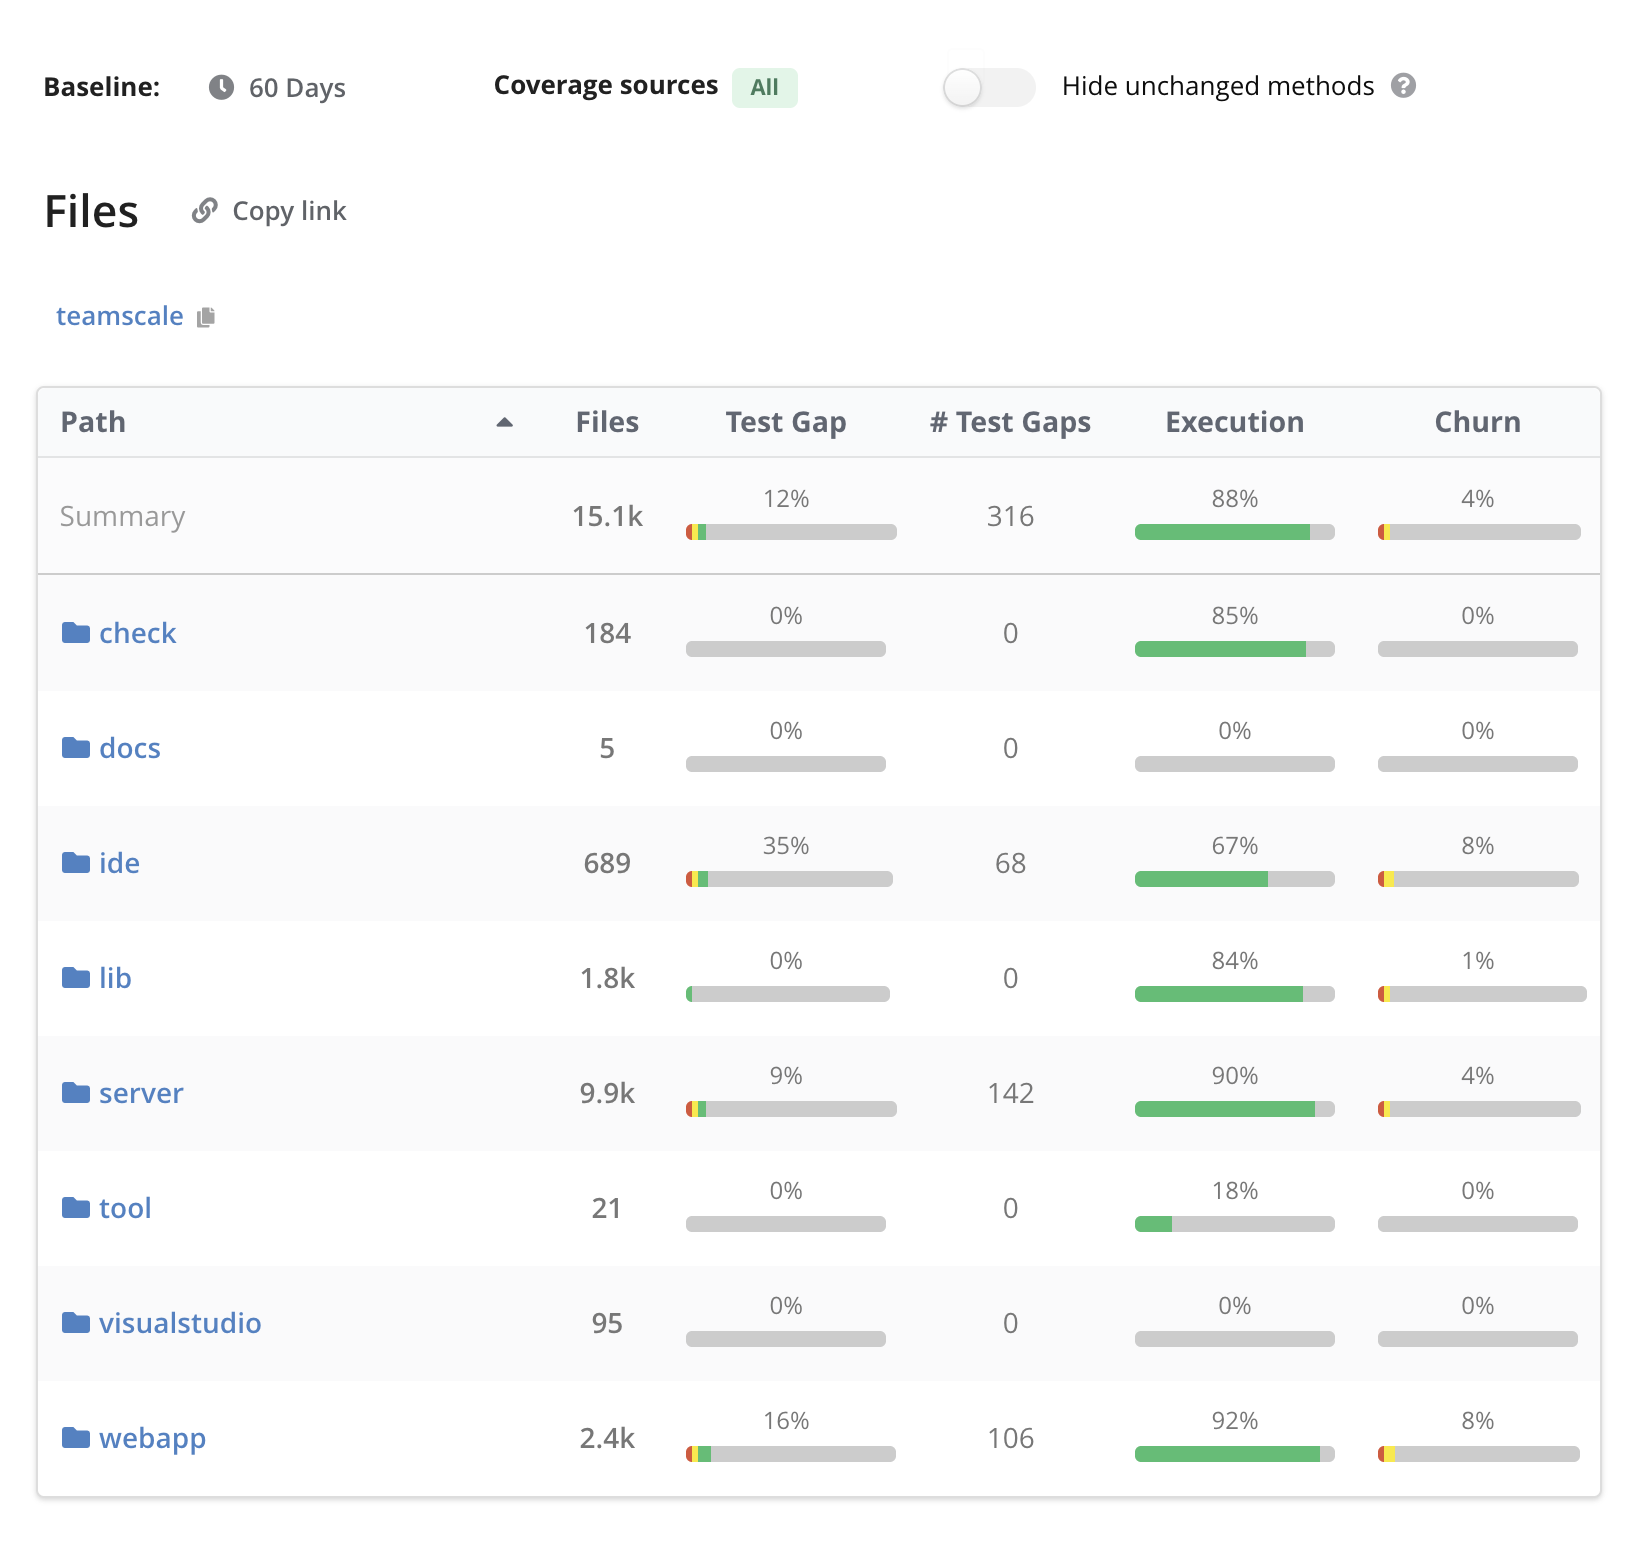This screenshot has height=1550, width=1648.
Task: Open the teamscale breadcrumb link
Action: [120, 315]
